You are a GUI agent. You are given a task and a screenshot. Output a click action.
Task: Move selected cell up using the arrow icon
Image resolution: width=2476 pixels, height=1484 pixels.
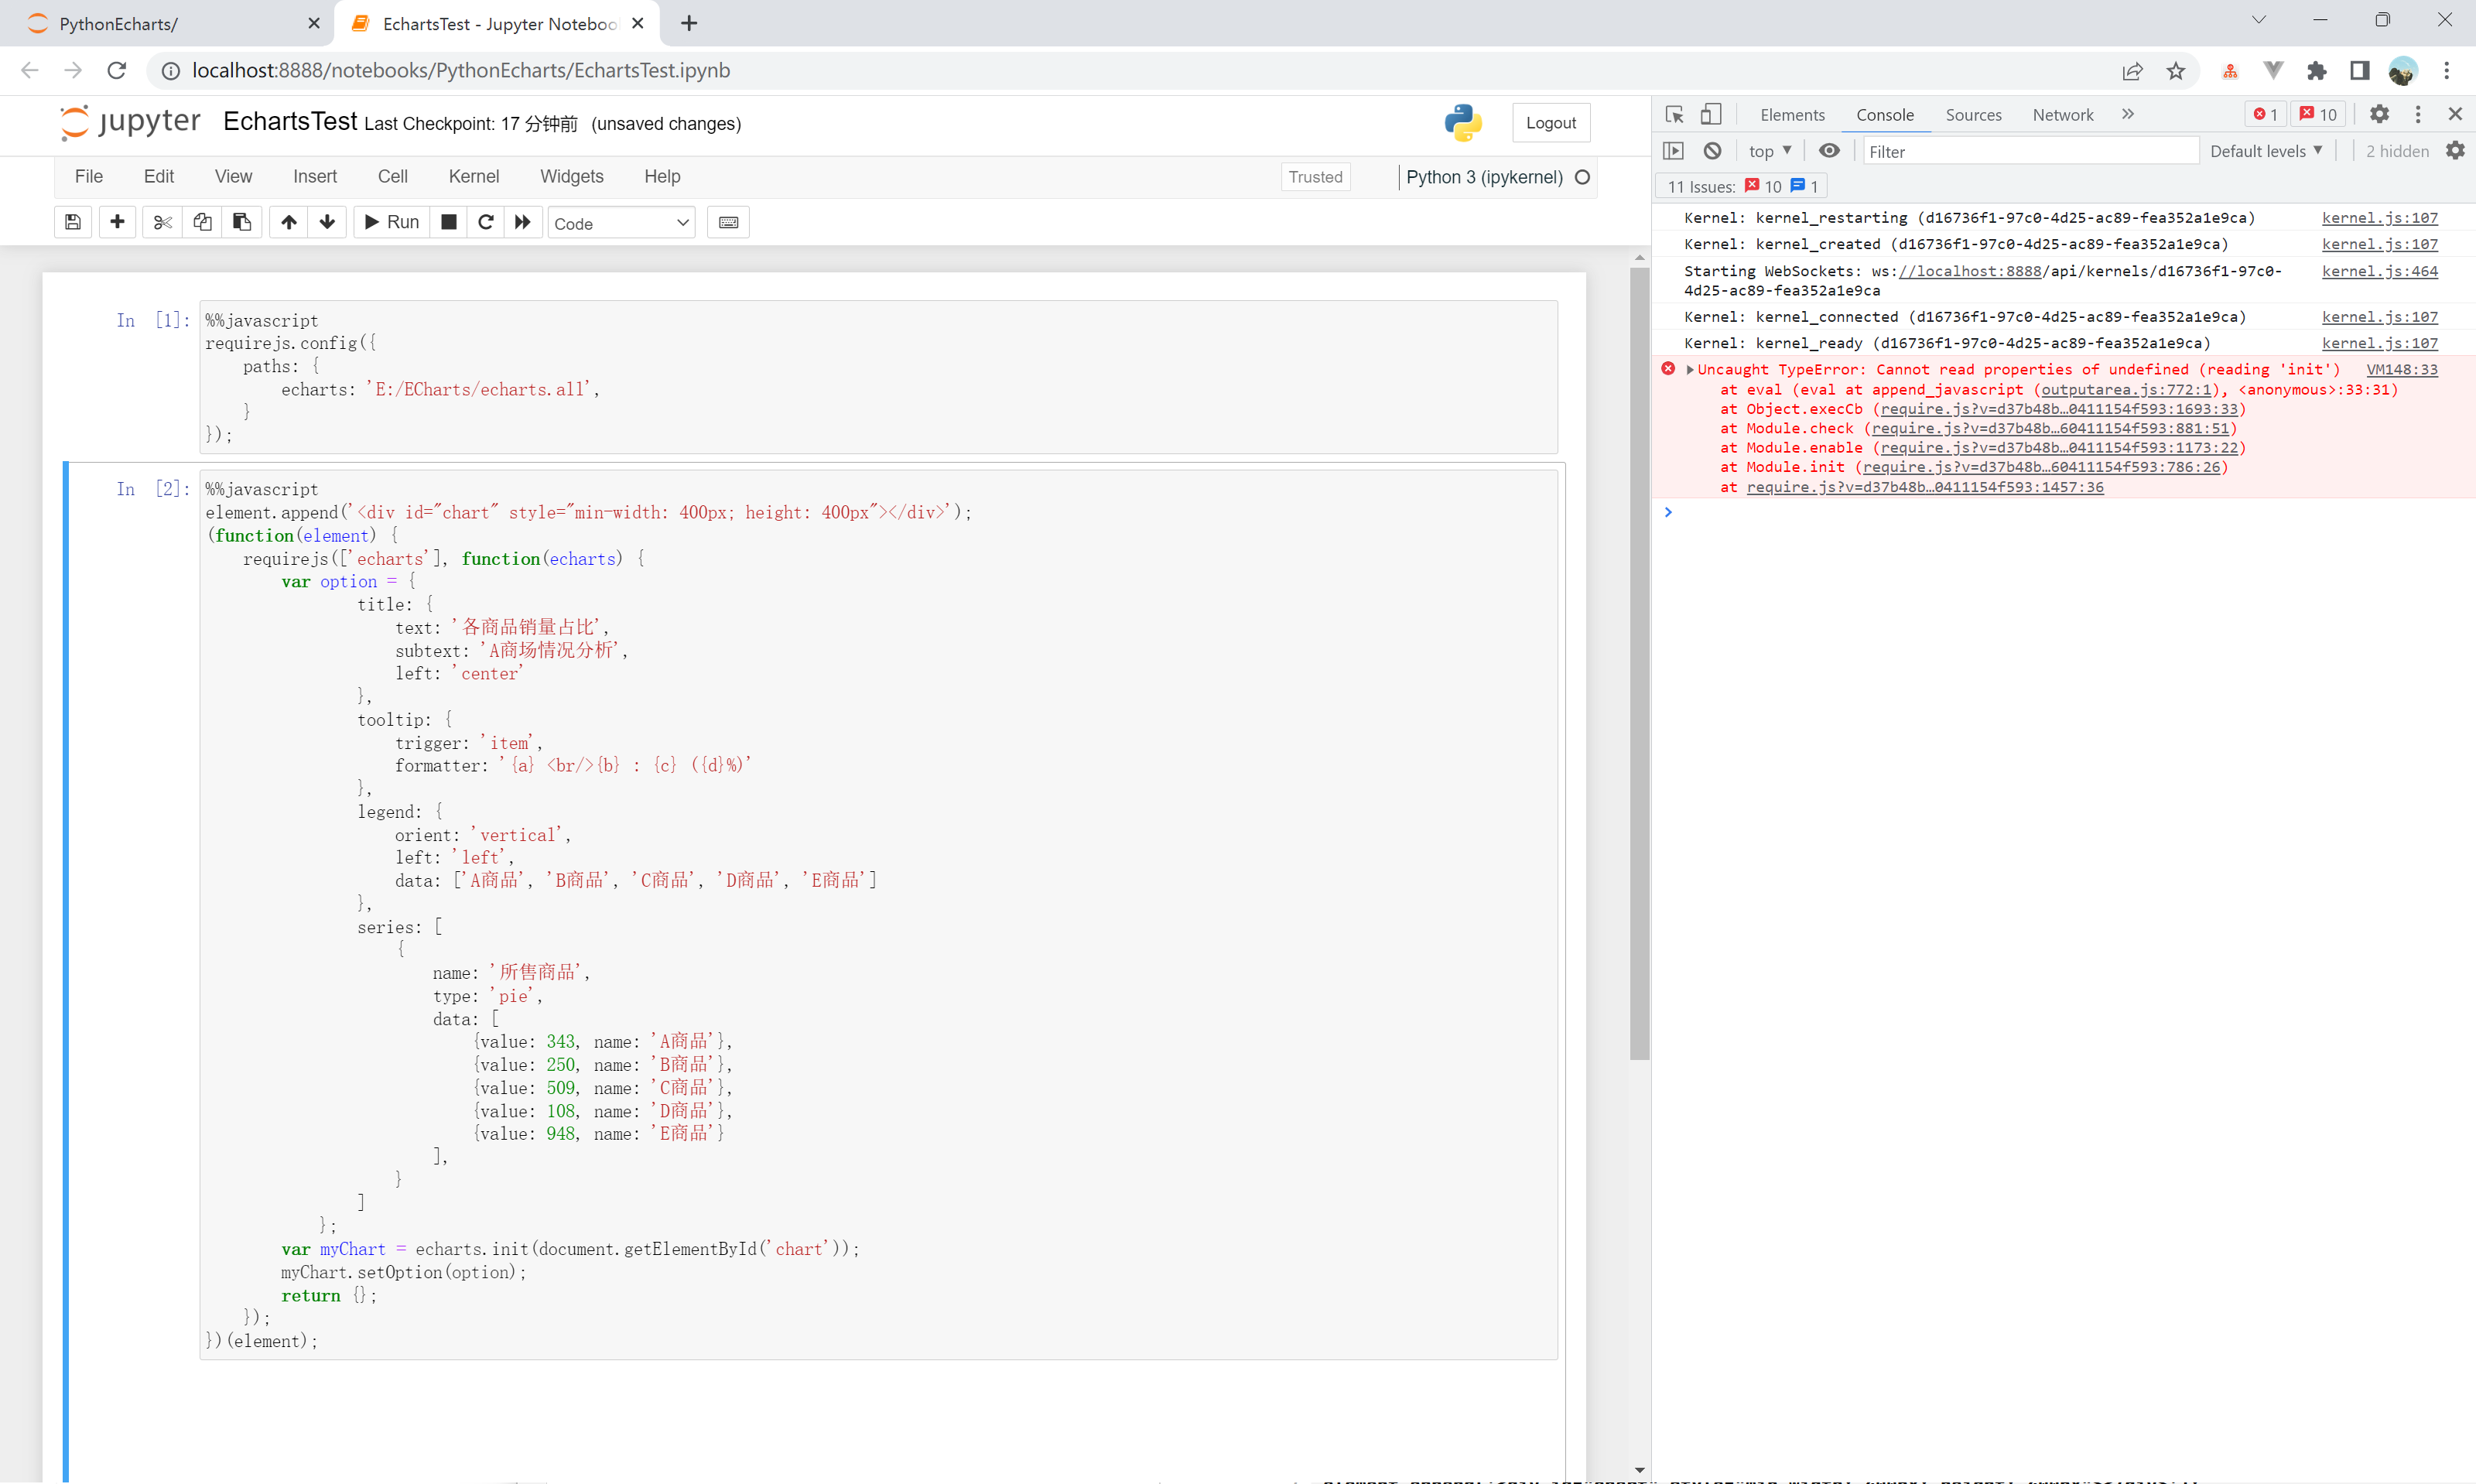click(x=289, y=222)
